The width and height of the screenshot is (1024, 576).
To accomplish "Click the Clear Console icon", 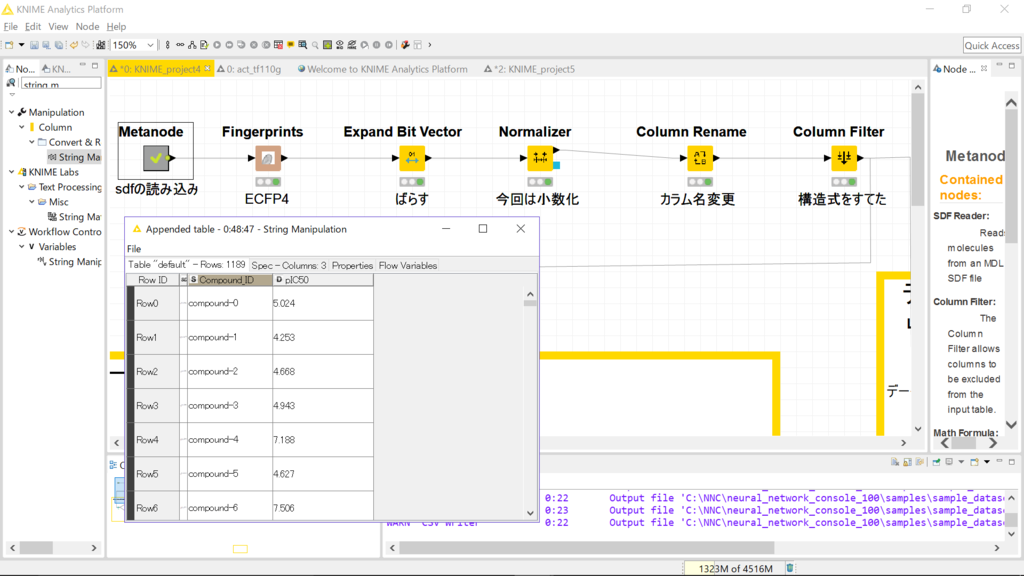I will [895, 462].
